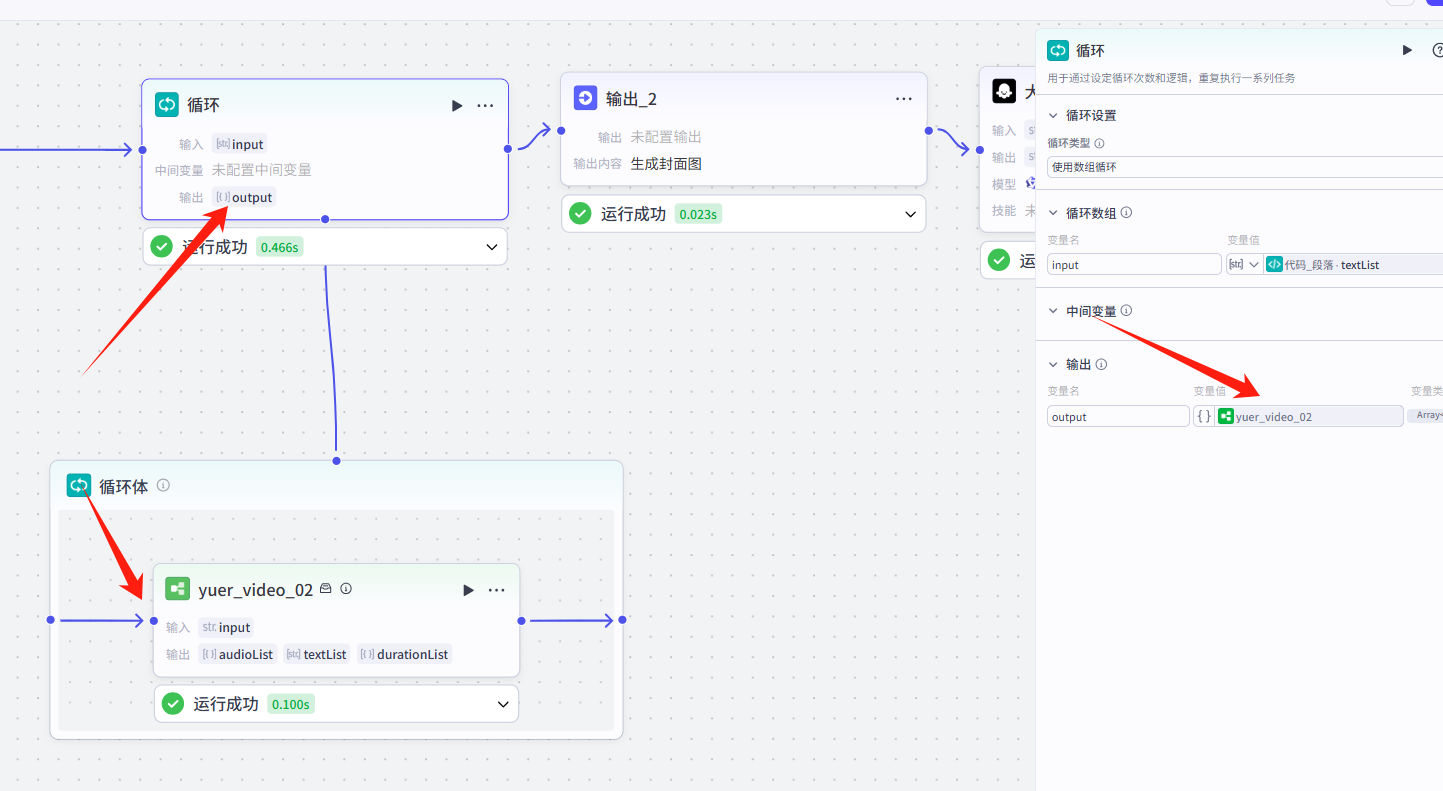
Task: Expand the 输出_2 run result 0.023s
Action: click(910, 214)
